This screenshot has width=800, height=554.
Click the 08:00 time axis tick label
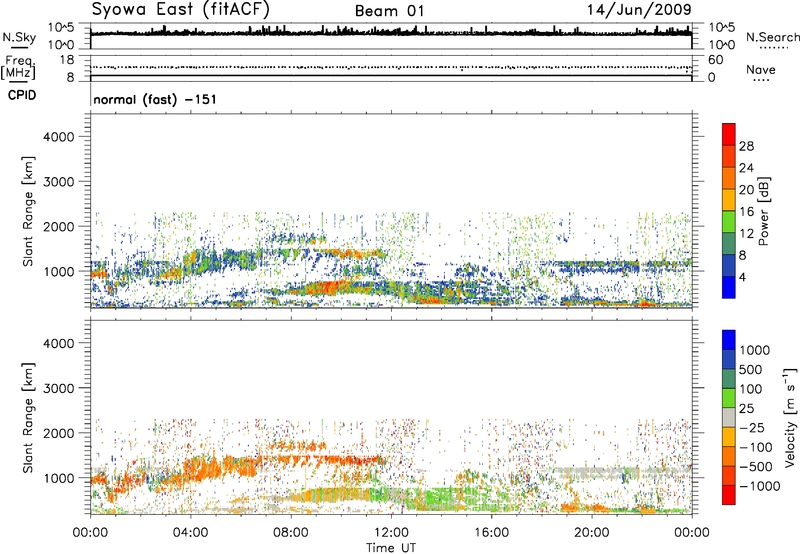(291, 533)
